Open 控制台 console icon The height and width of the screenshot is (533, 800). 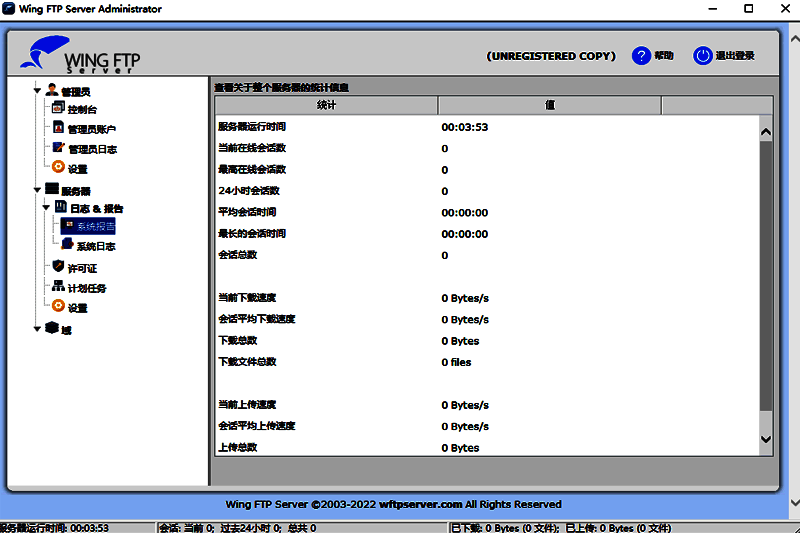point(58,108)
